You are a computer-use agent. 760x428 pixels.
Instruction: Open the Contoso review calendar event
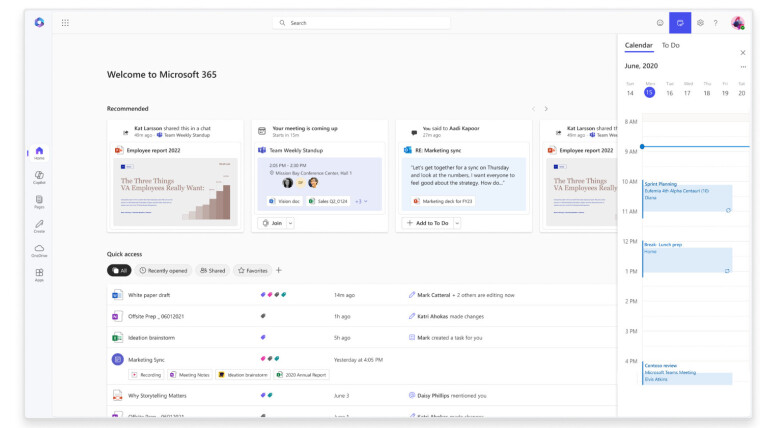(x=687, y=373)
